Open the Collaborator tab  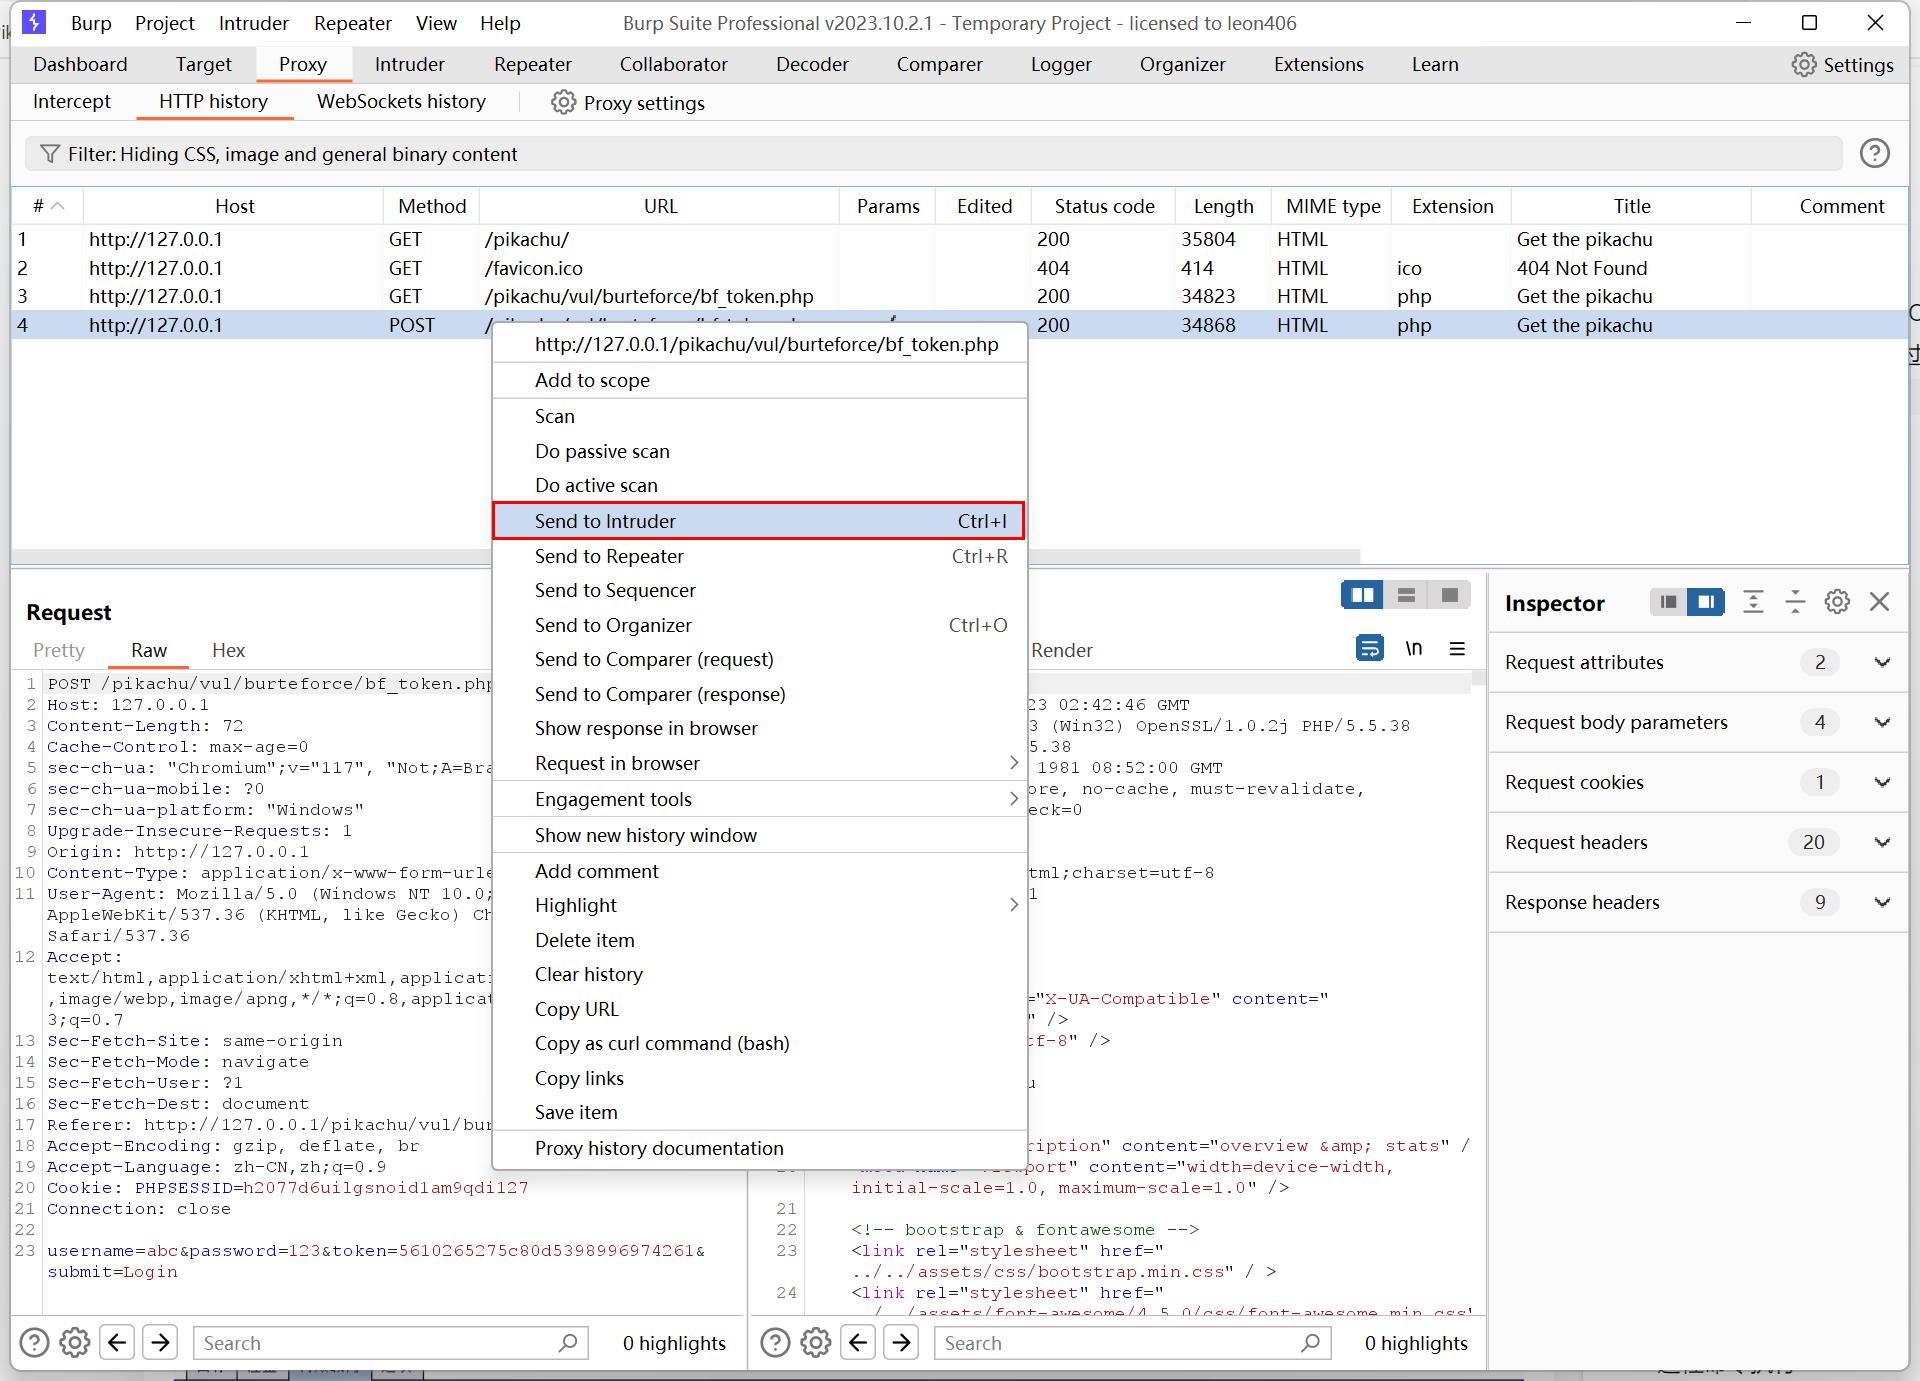coord(673,64)
